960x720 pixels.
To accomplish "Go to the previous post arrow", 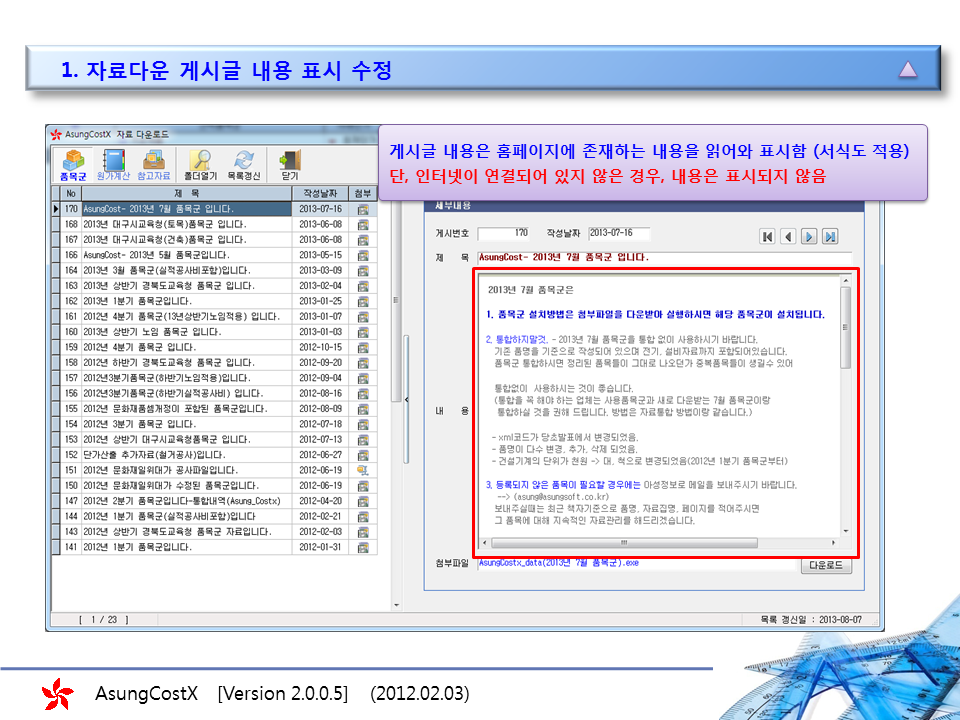I will click(788, 236).
